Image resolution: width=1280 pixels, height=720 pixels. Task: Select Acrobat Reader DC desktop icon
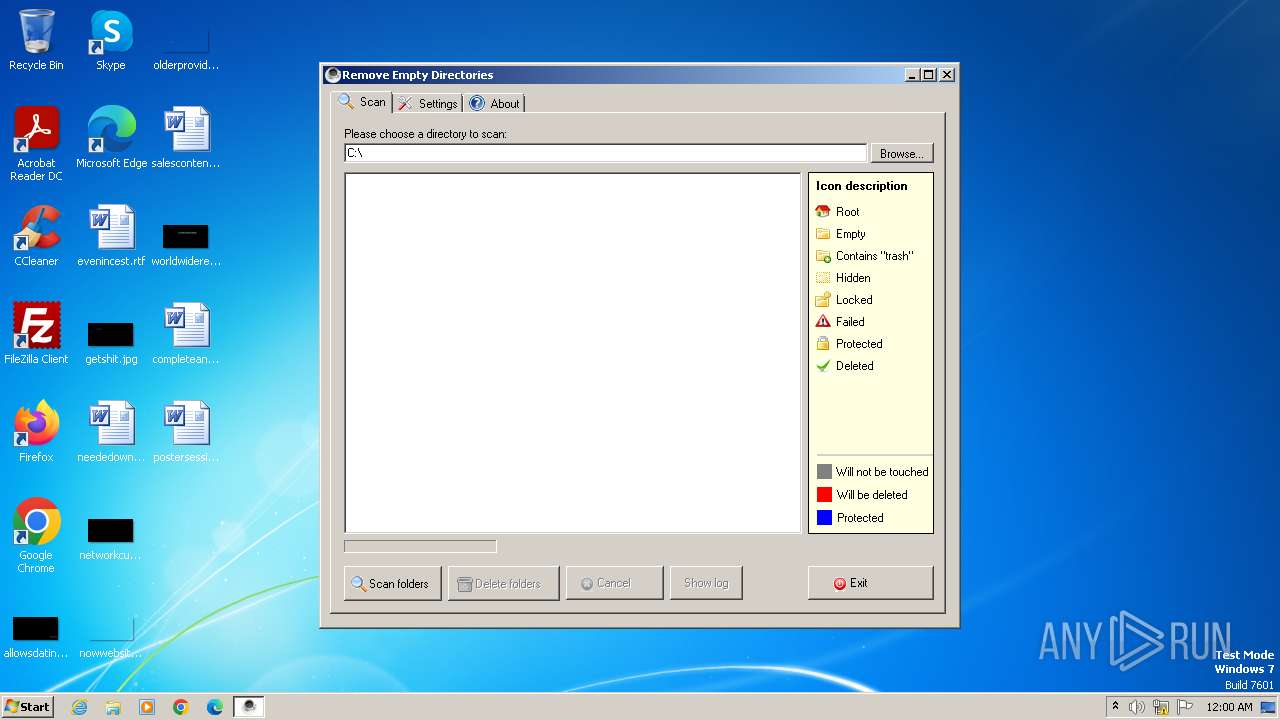(36, 143)
